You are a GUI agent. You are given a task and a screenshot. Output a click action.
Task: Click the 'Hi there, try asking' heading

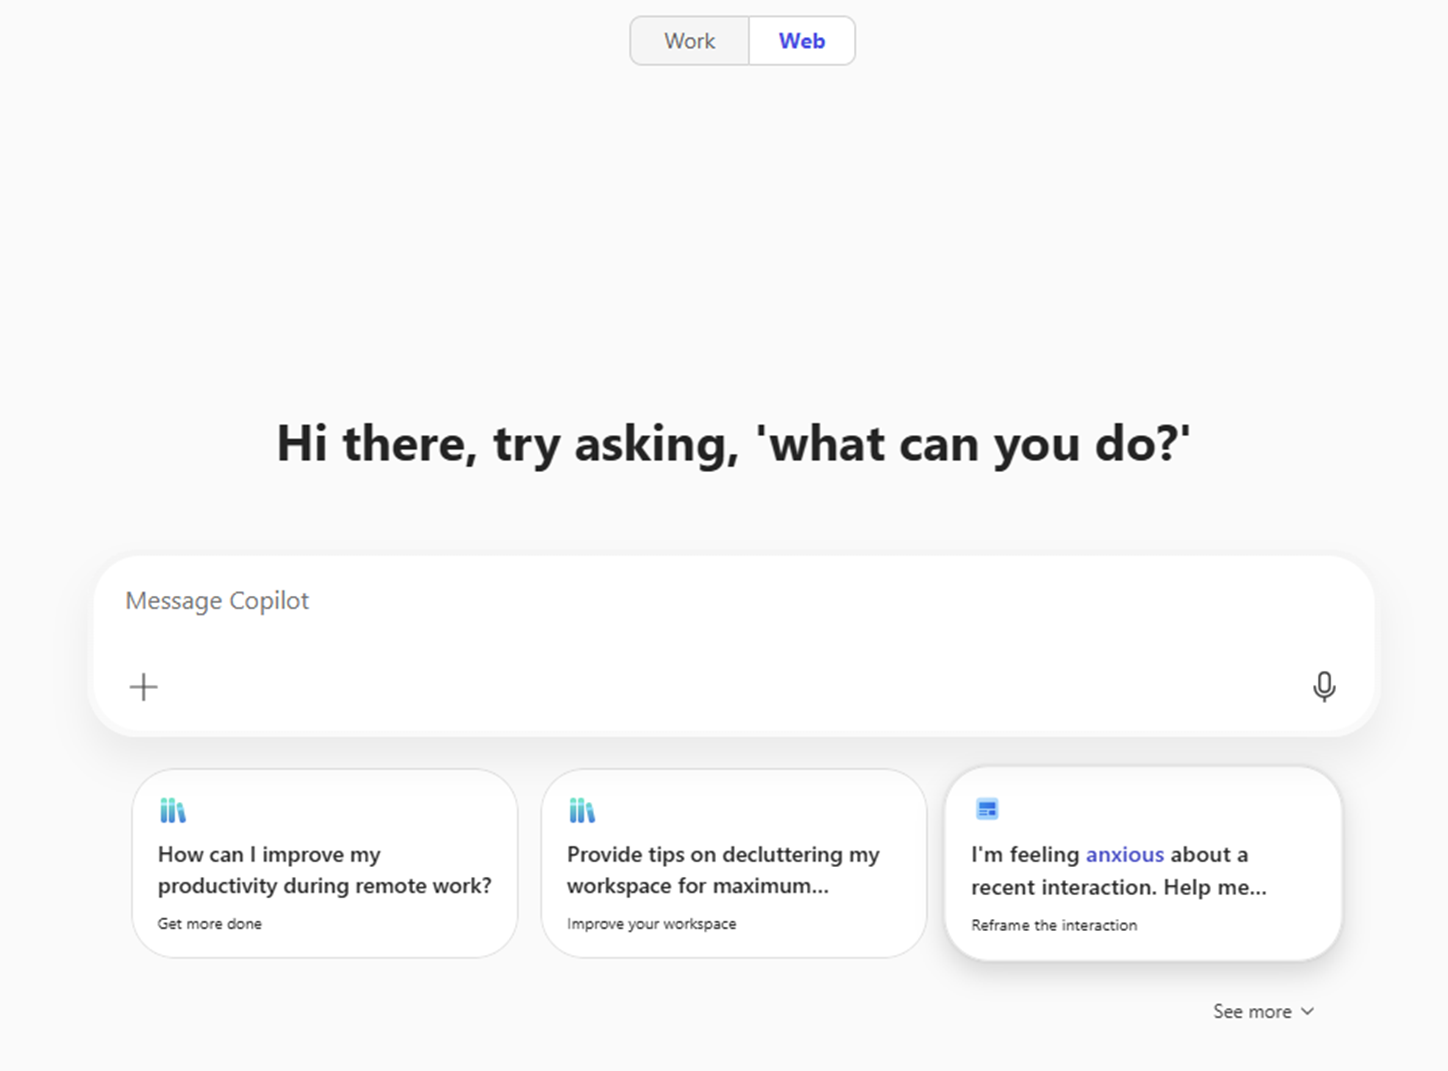733,444
